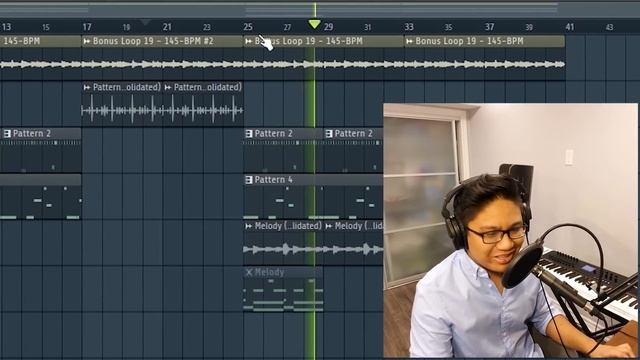
Task: Click bar 17 on the timeline ruler
Action: pos(87,27)
